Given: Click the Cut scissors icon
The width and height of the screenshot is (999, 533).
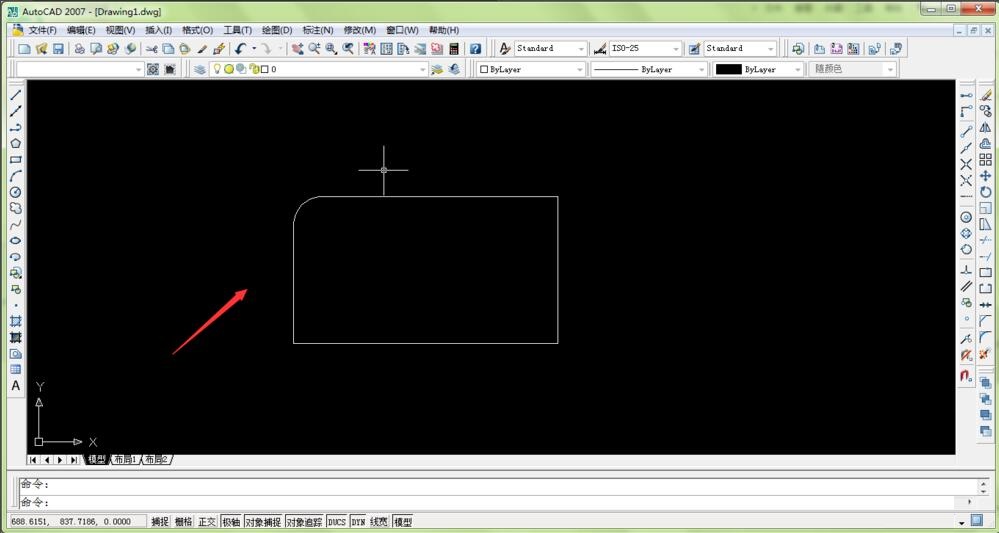Looking at the screenshot, I should [152, 48].
